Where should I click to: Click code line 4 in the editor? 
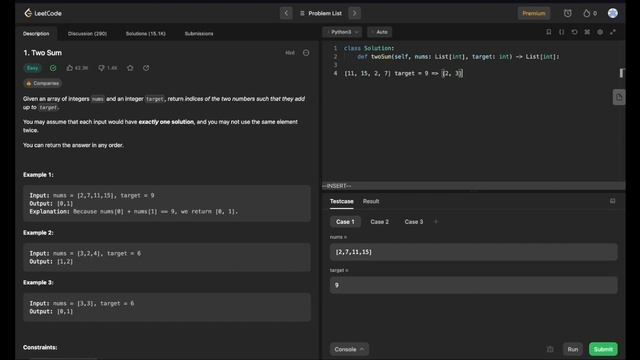[404, 73]
